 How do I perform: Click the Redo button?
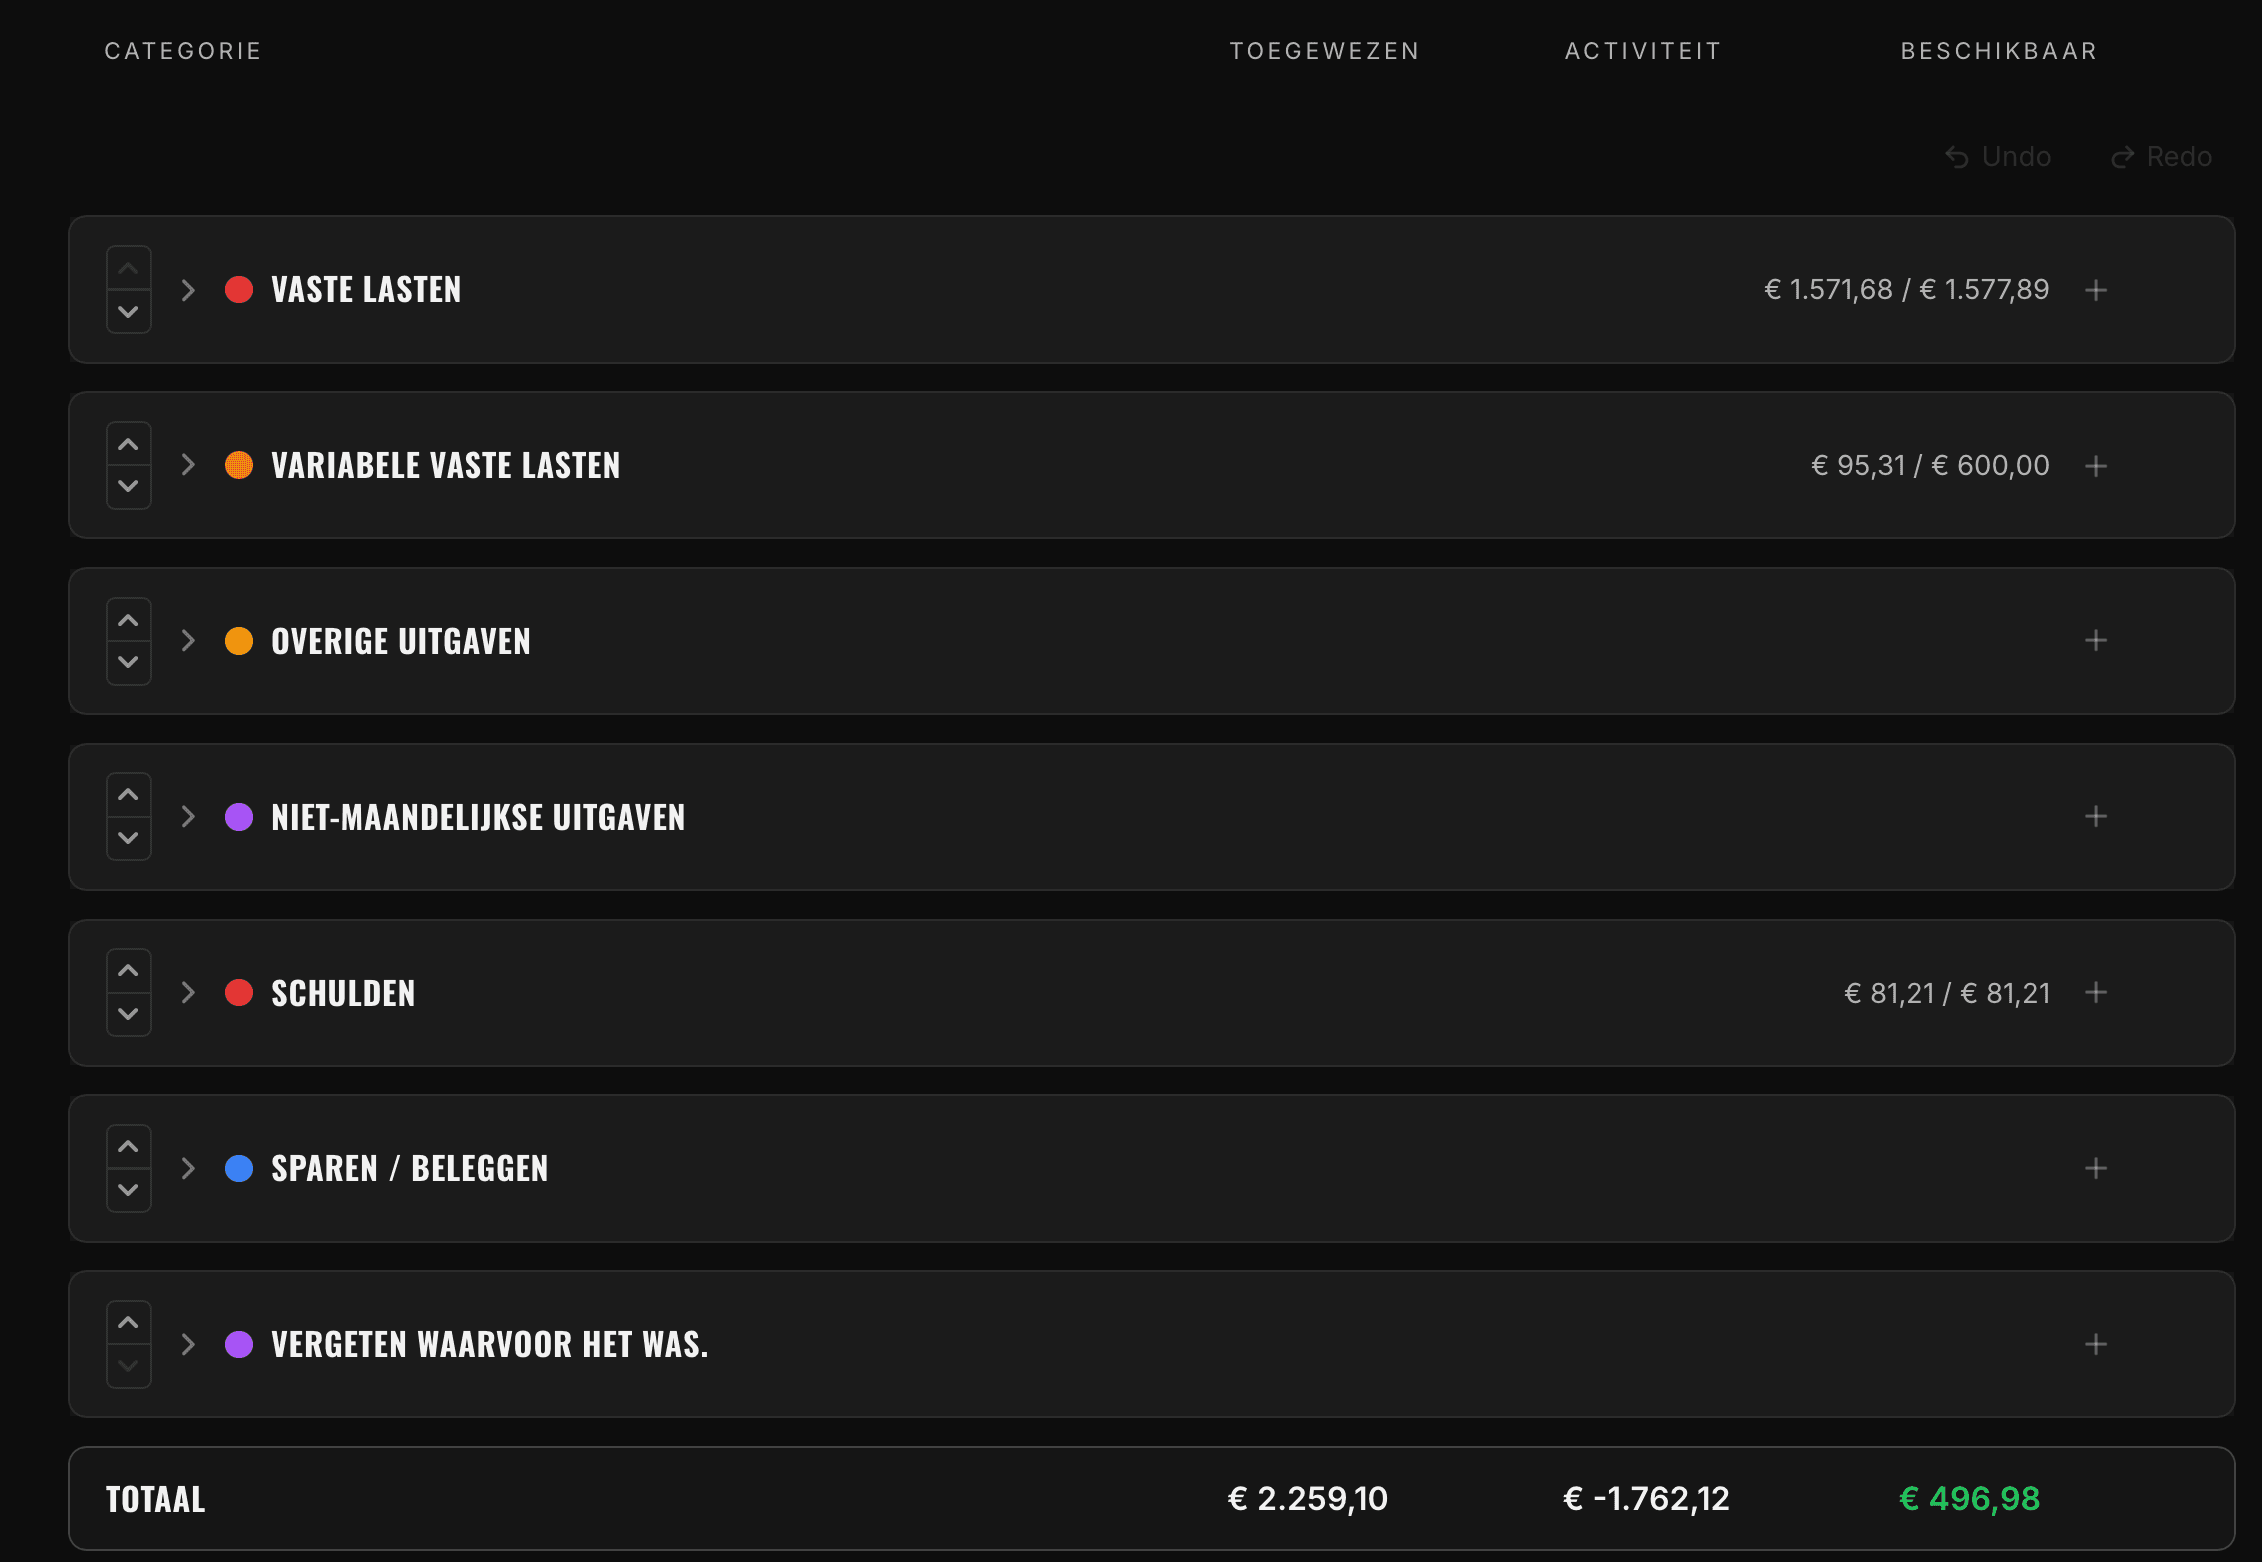click(x=2161, y=157)
